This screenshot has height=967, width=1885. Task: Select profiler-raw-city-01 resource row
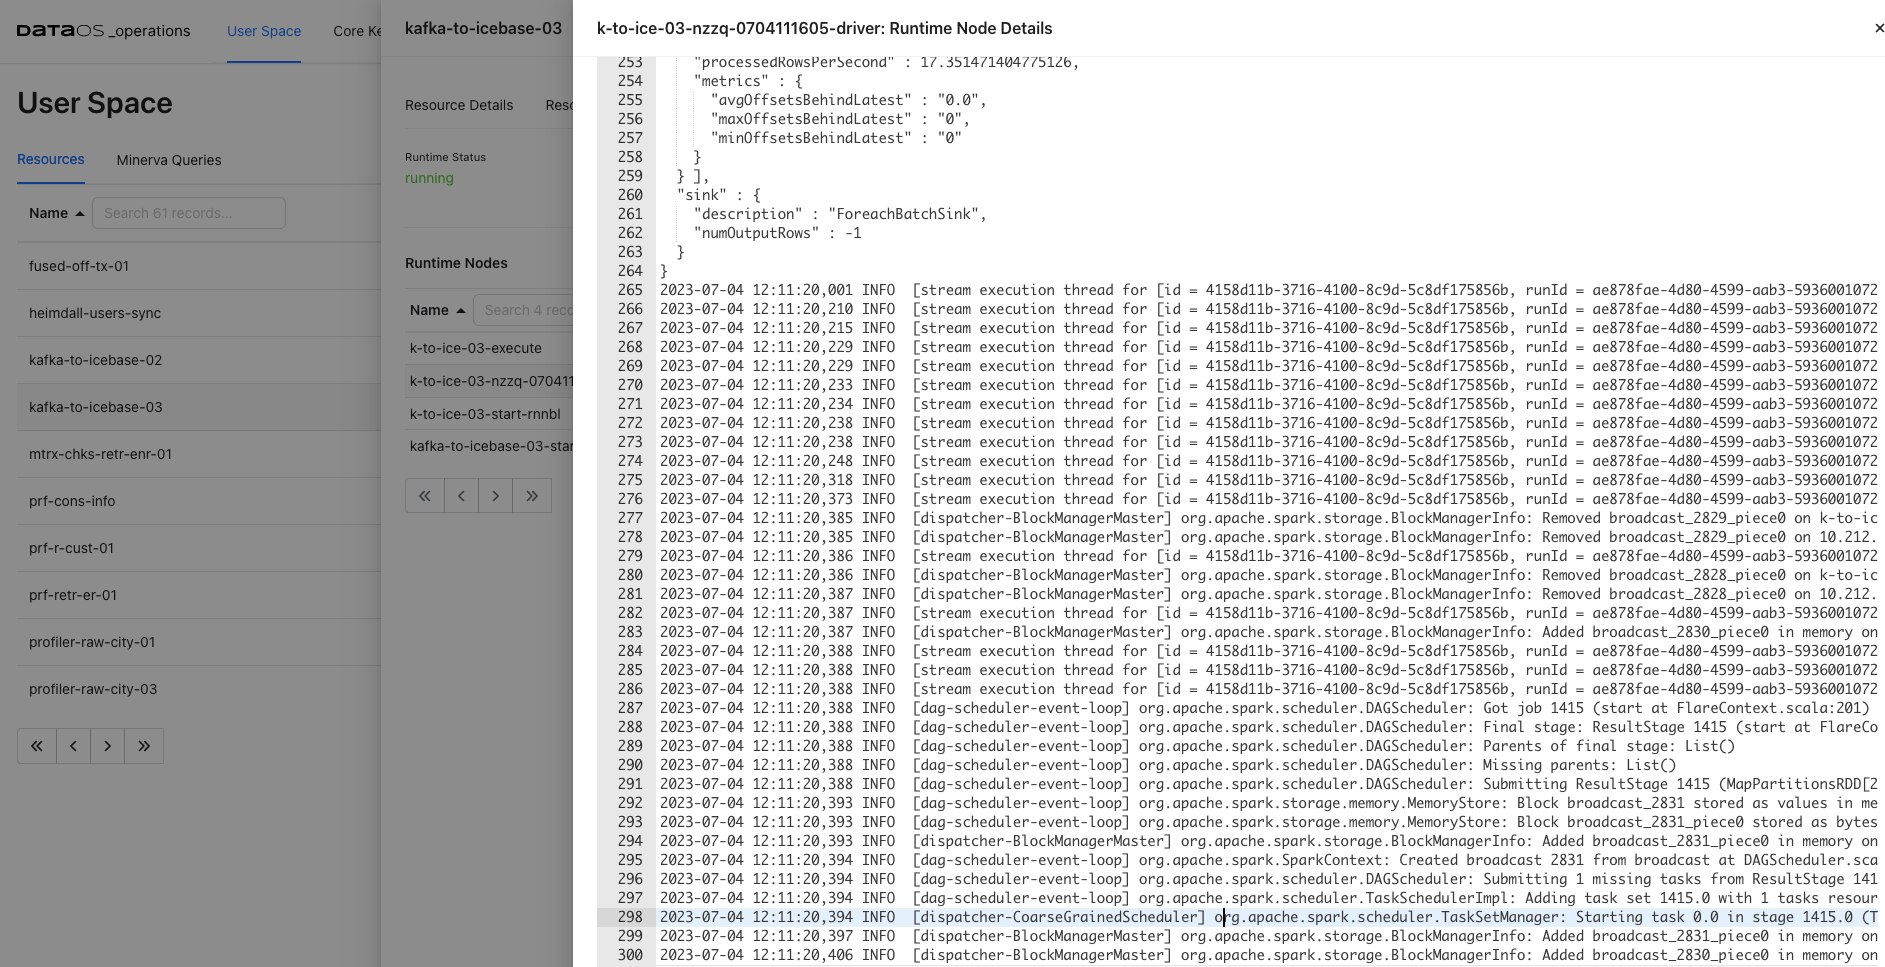click(x=199, y=642)
